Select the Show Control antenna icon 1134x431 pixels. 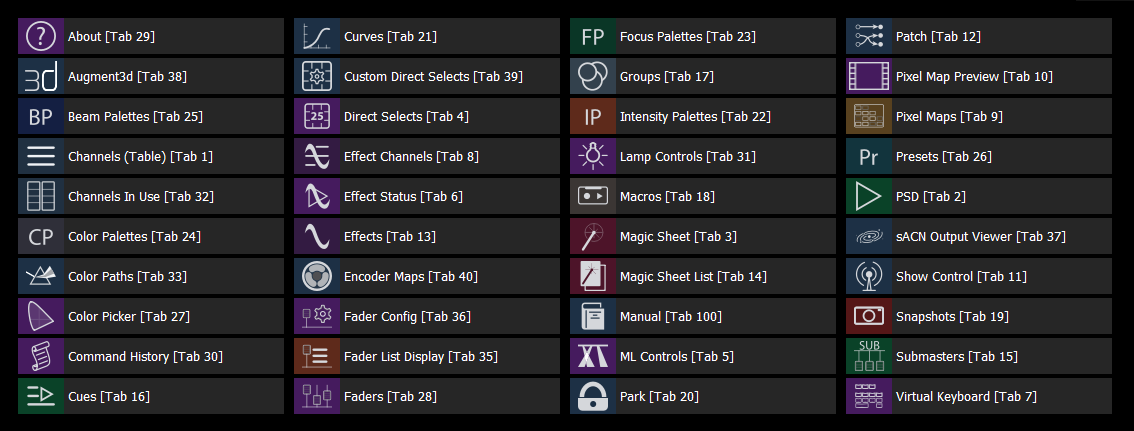pos(869,276)
